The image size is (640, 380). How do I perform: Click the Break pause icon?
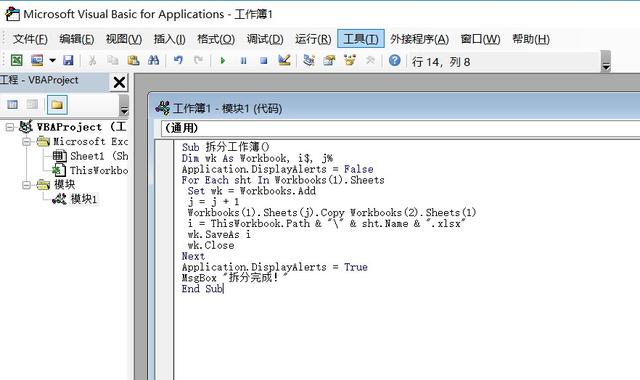(243, 61)
